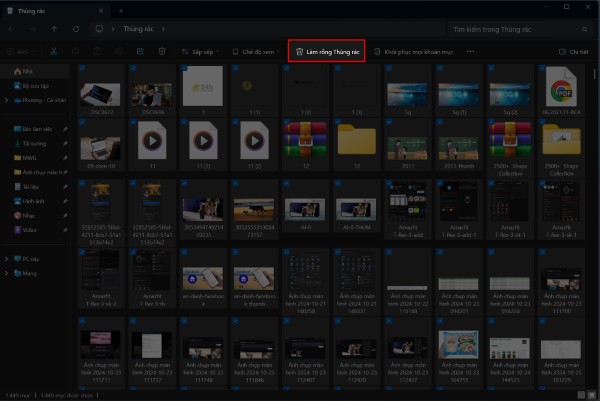
Task: Click Khôi phục mọi khoản mục
Action: pyautogui.click(x=412, y=51)
